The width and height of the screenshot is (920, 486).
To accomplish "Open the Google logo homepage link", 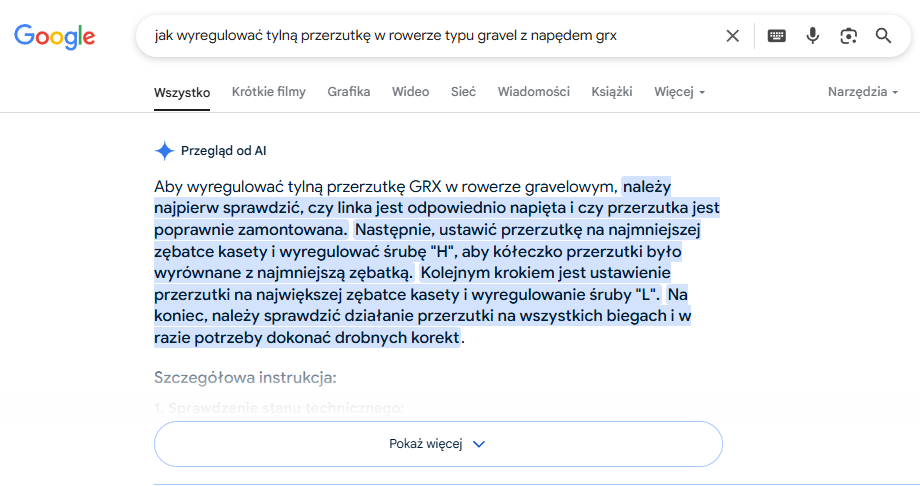I will click(x=55, y=36).
